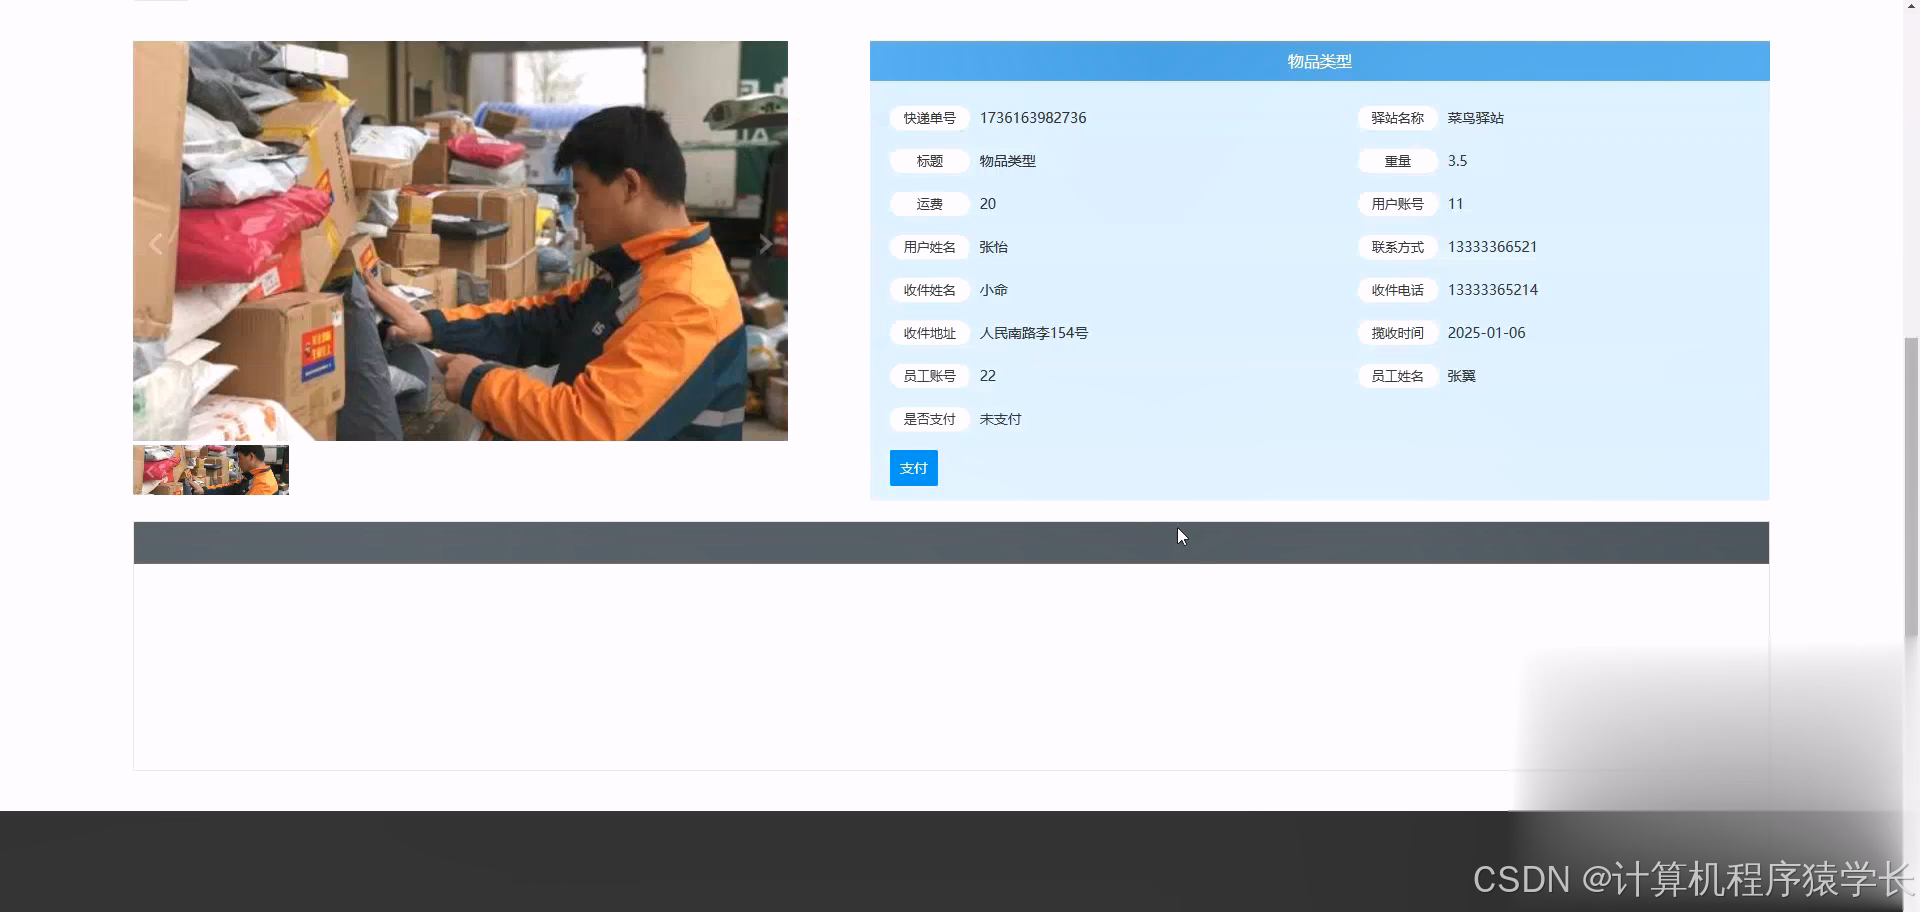Click contact number 13333366521
The image size is (1920, 912).
tap(1492, 247)
